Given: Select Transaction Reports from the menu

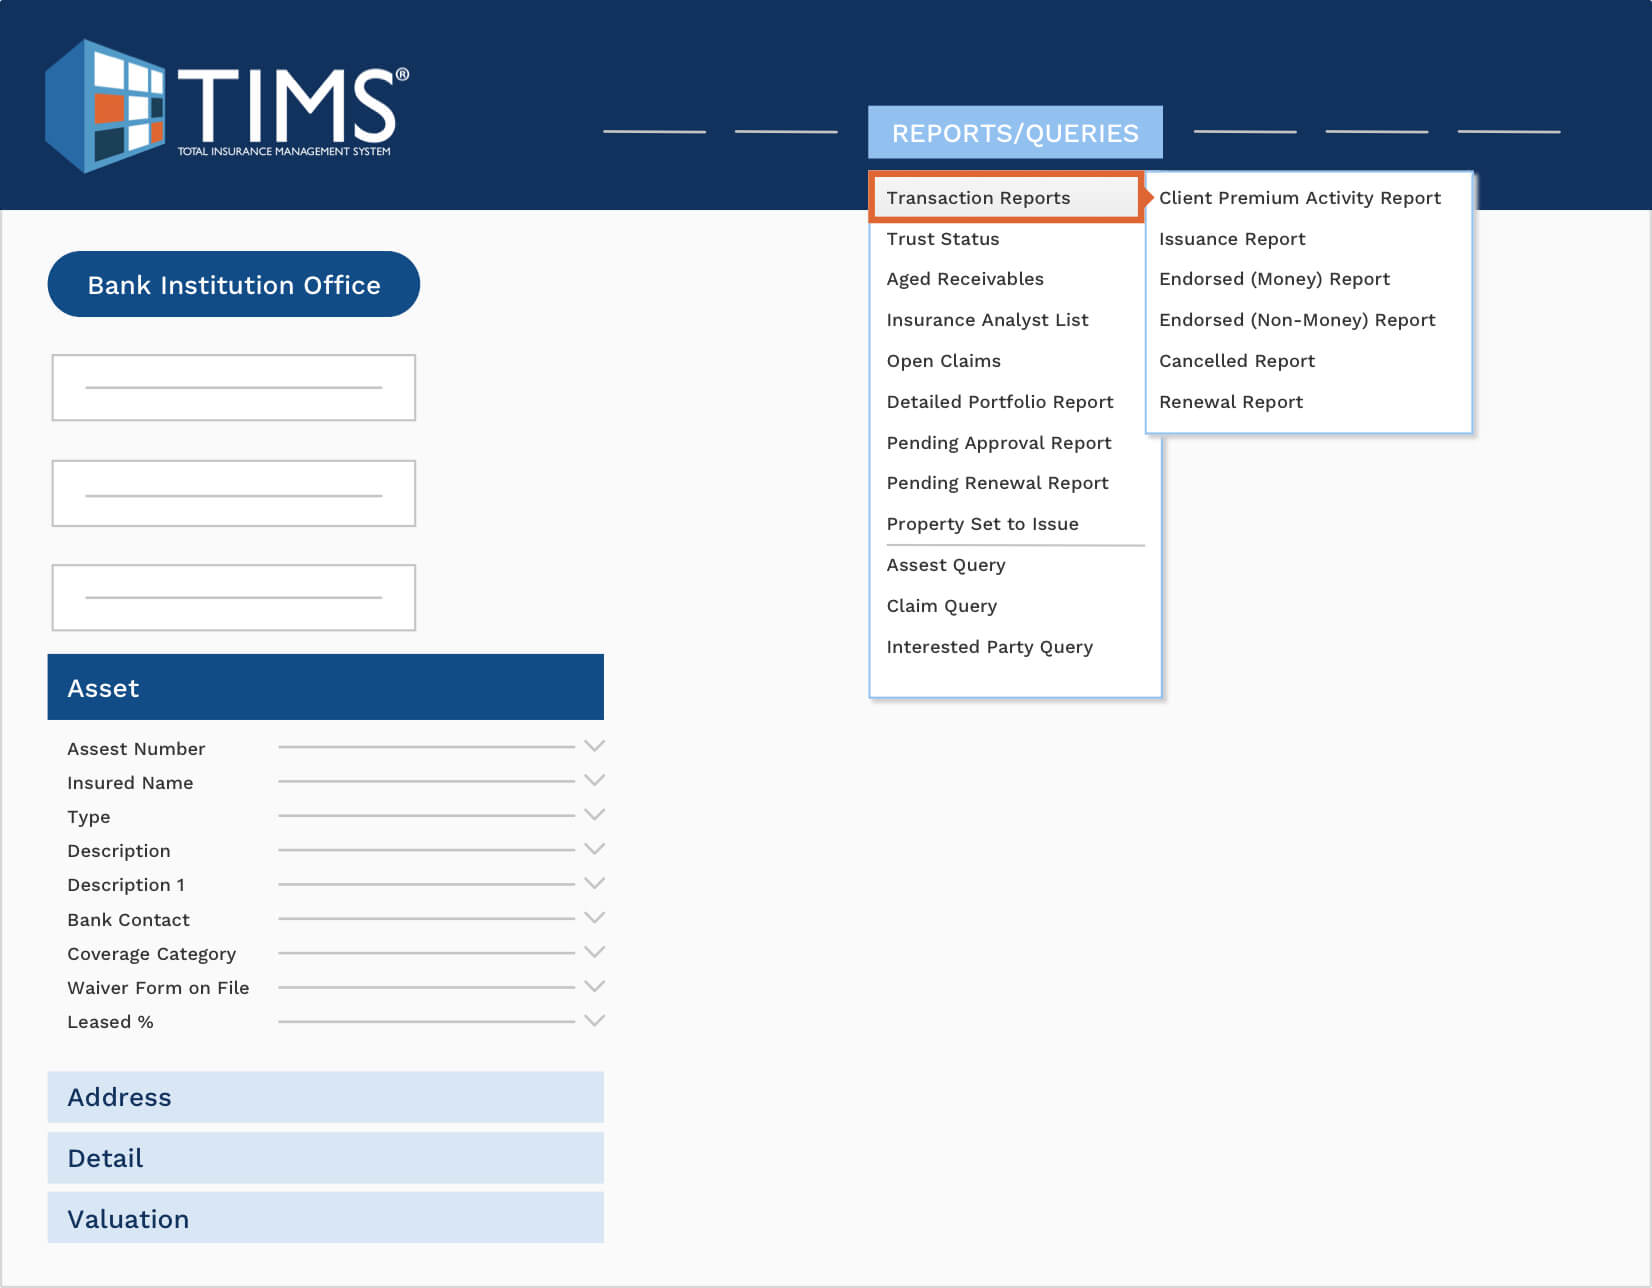Looking at the screenshot, I should [x=977, y=197].
